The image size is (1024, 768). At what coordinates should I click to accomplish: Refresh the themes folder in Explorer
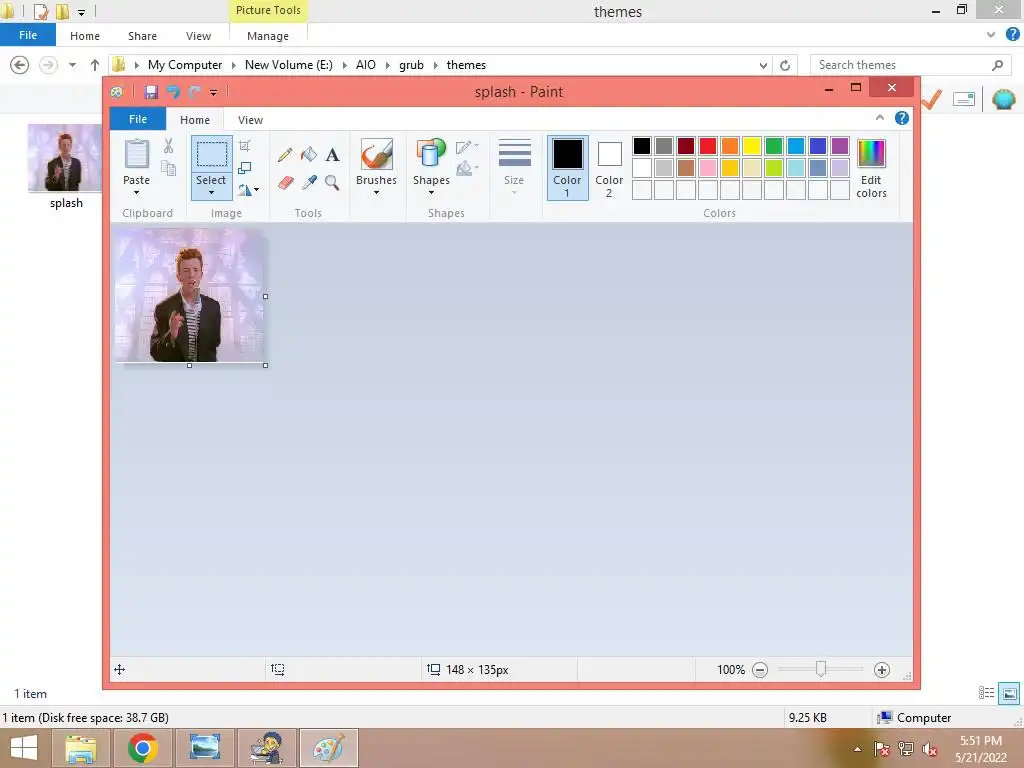tap(785, 65)
